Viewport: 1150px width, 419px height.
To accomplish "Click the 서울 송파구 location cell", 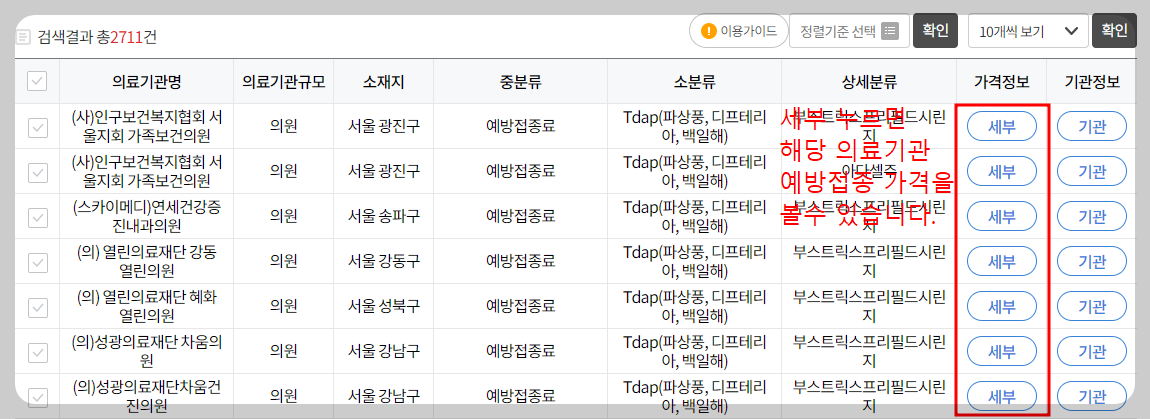I will click(384, 216).
